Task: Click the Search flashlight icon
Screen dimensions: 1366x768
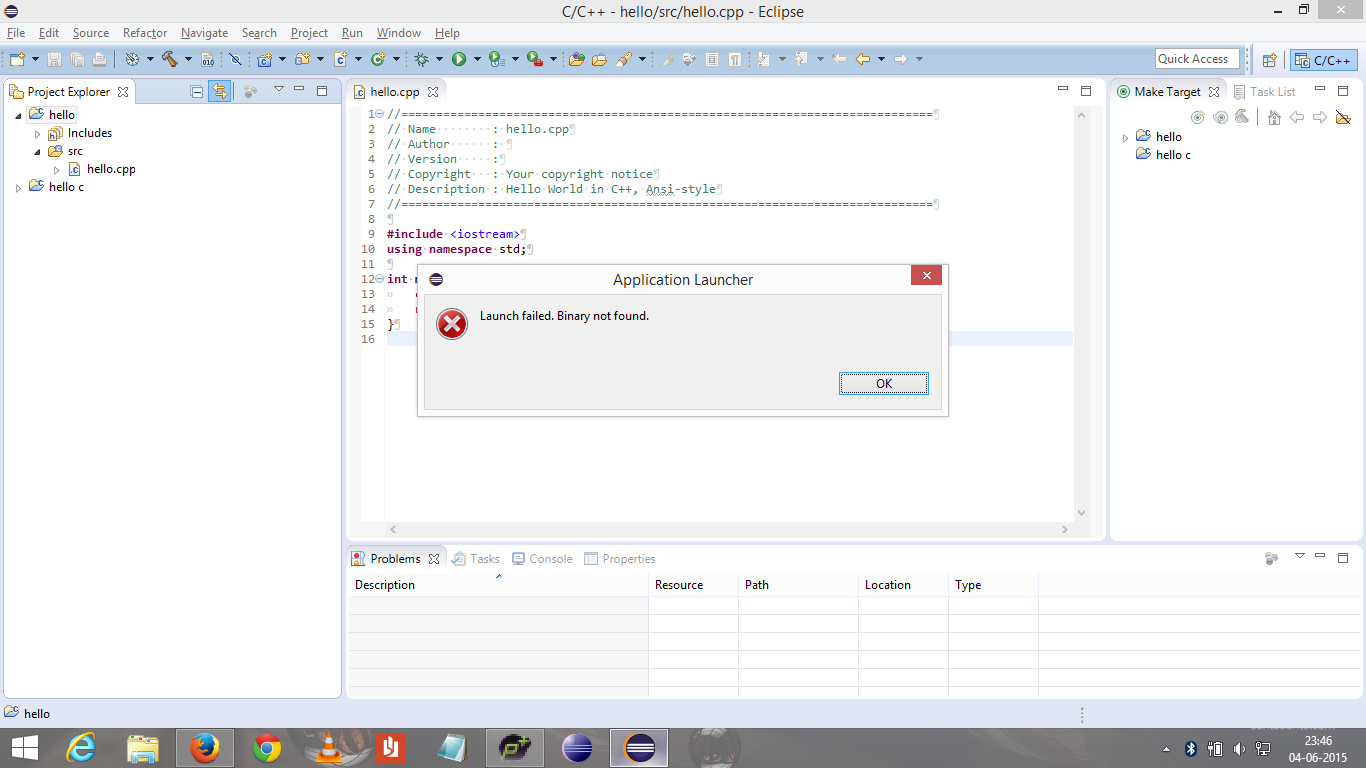Action: [624, 60]
